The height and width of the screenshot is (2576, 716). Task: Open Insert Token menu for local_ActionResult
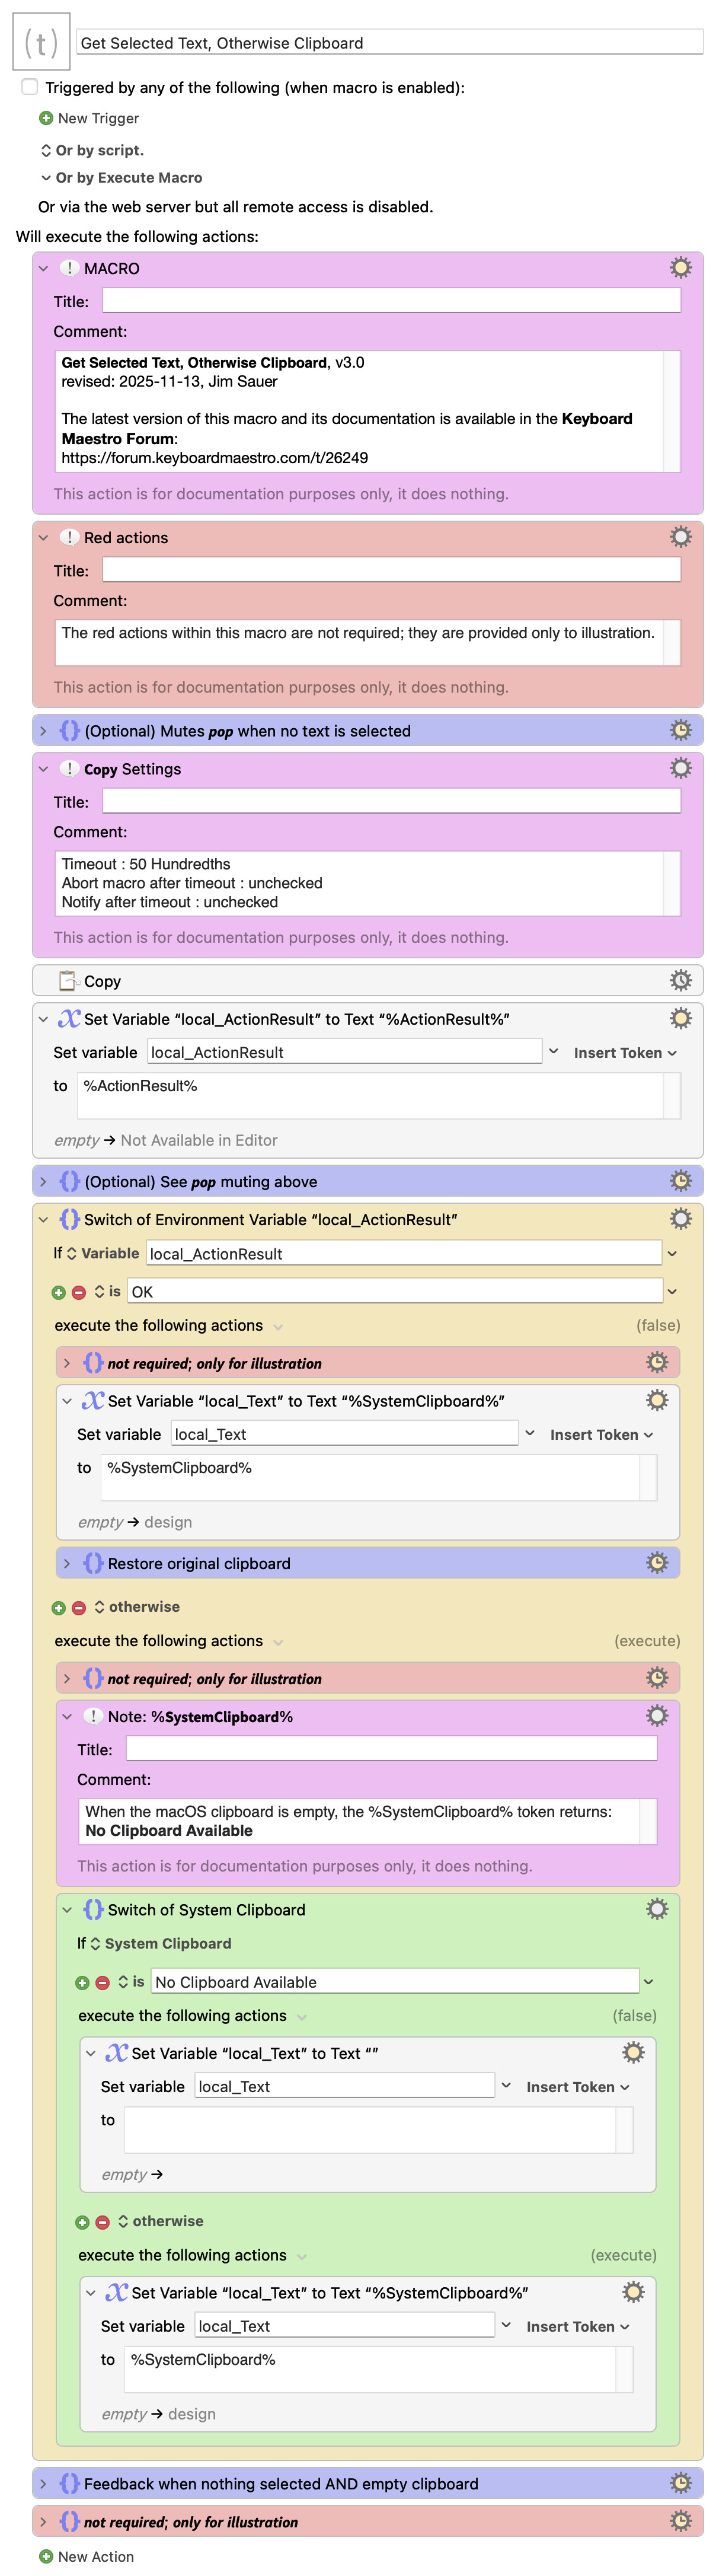(x=624, y=1053)
